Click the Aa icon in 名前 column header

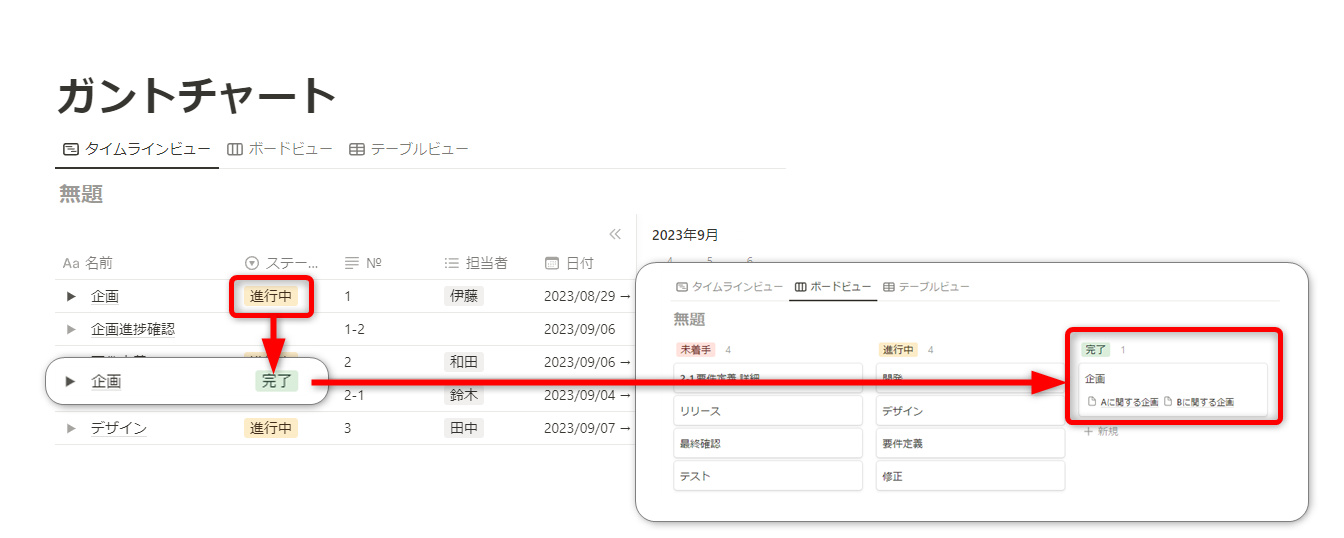click(70, 263)
